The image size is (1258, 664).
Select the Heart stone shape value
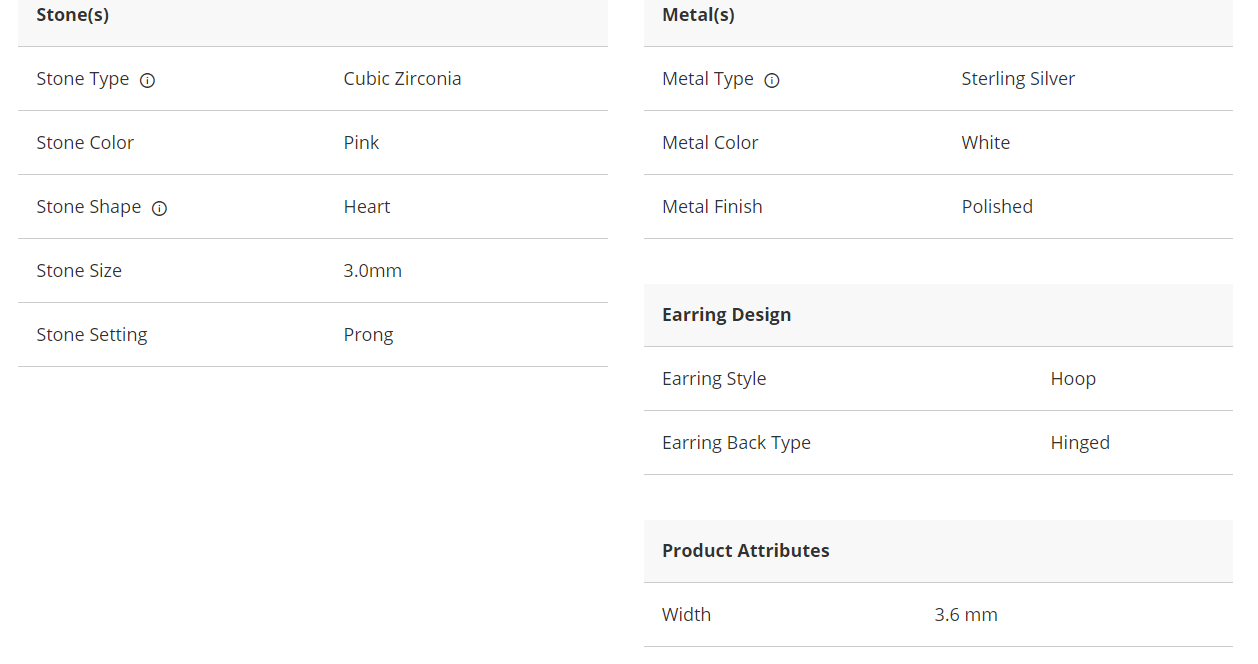[367, 207]
